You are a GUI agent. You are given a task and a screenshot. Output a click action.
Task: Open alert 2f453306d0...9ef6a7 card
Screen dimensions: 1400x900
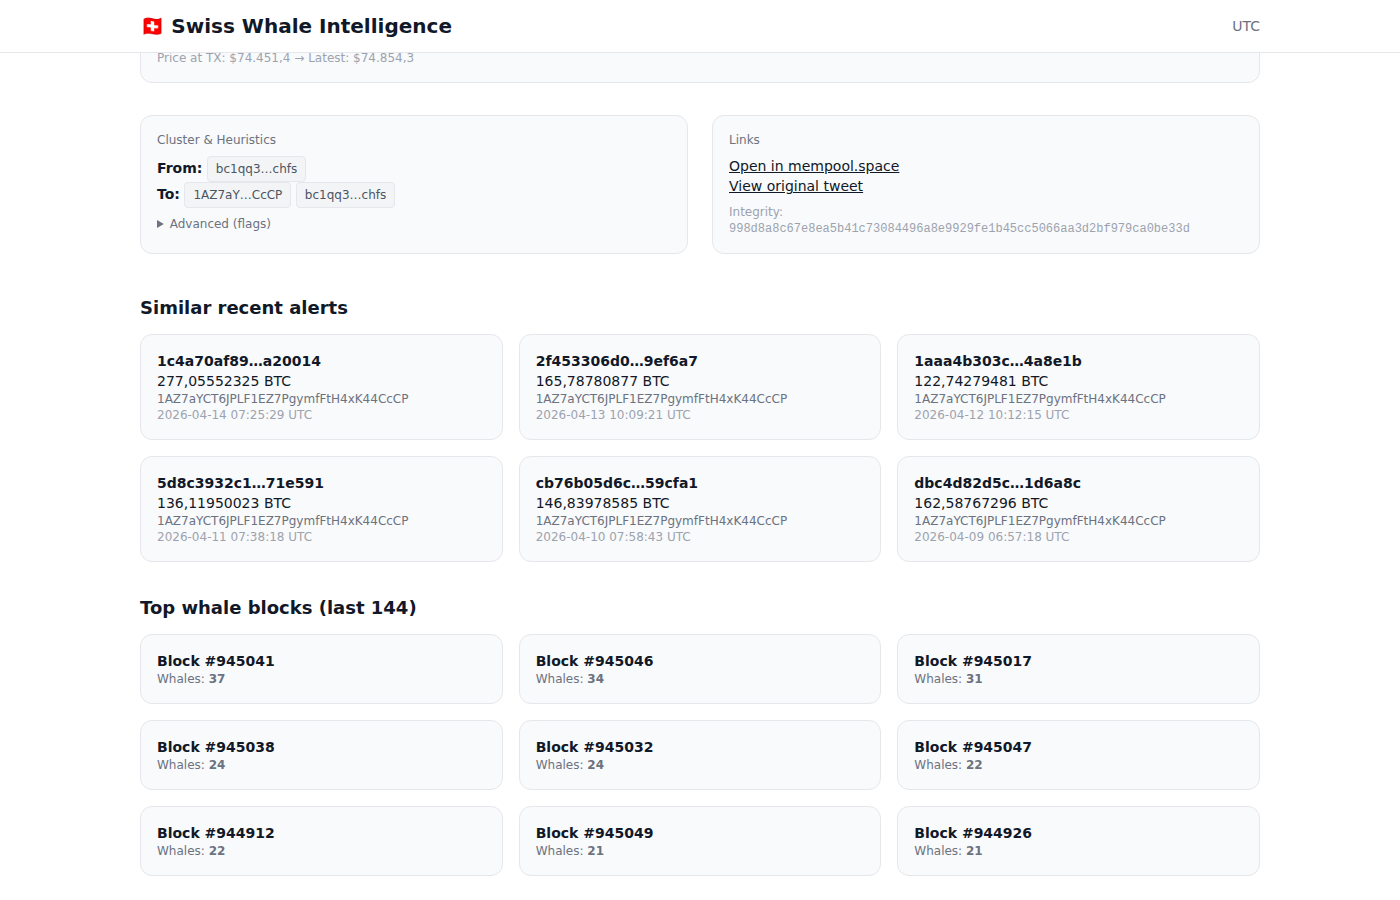tap(699, 387)
